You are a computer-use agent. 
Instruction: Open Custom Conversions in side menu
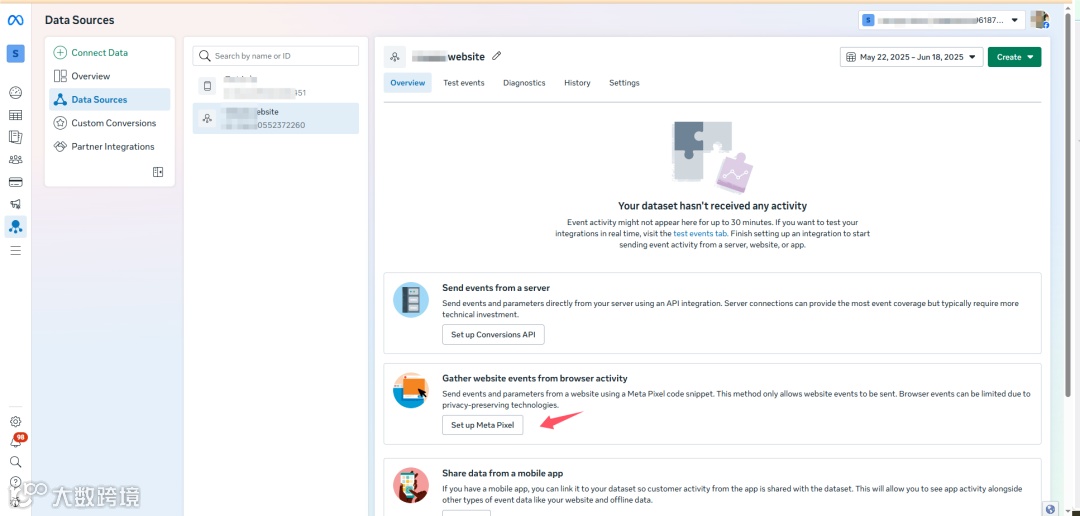tap(110, 123)
